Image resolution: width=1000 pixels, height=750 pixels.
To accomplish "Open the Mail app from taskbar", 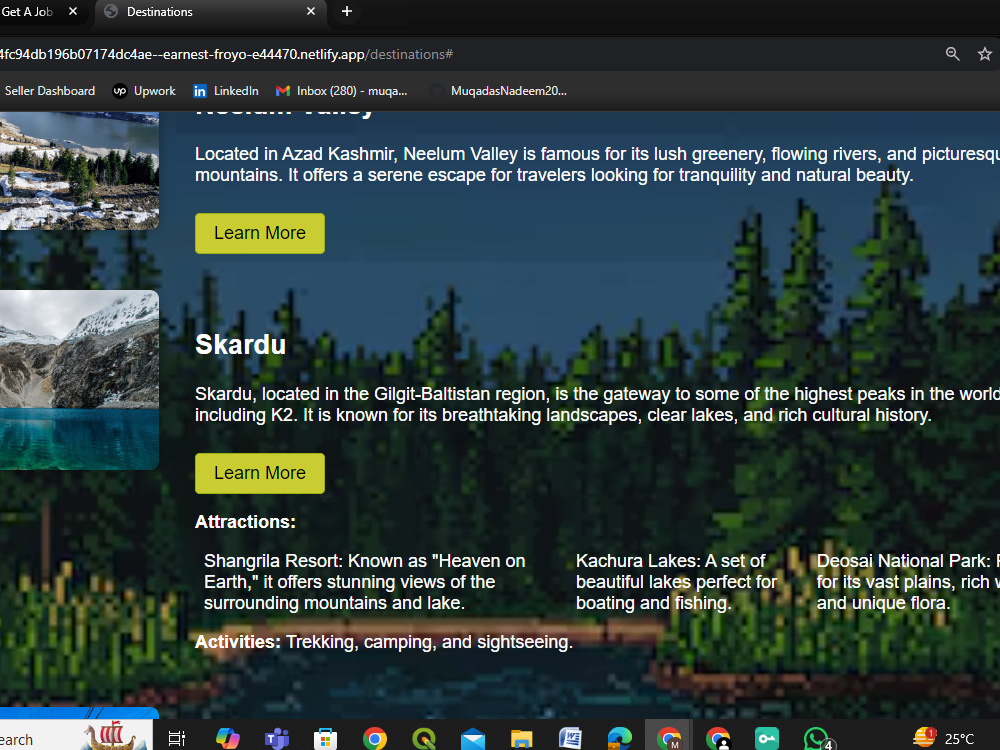I will 473,739.
